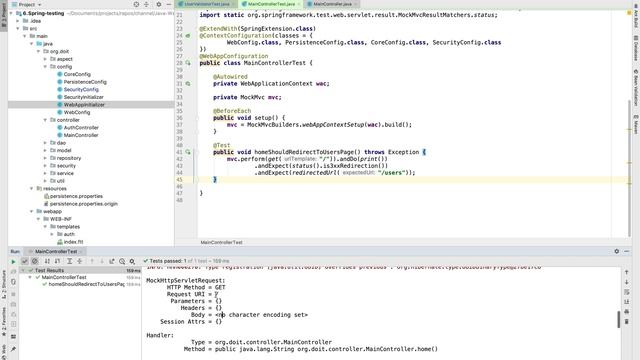Collapse the controller package
Screen dimensions: 640x360
click(x=45, y=120)
